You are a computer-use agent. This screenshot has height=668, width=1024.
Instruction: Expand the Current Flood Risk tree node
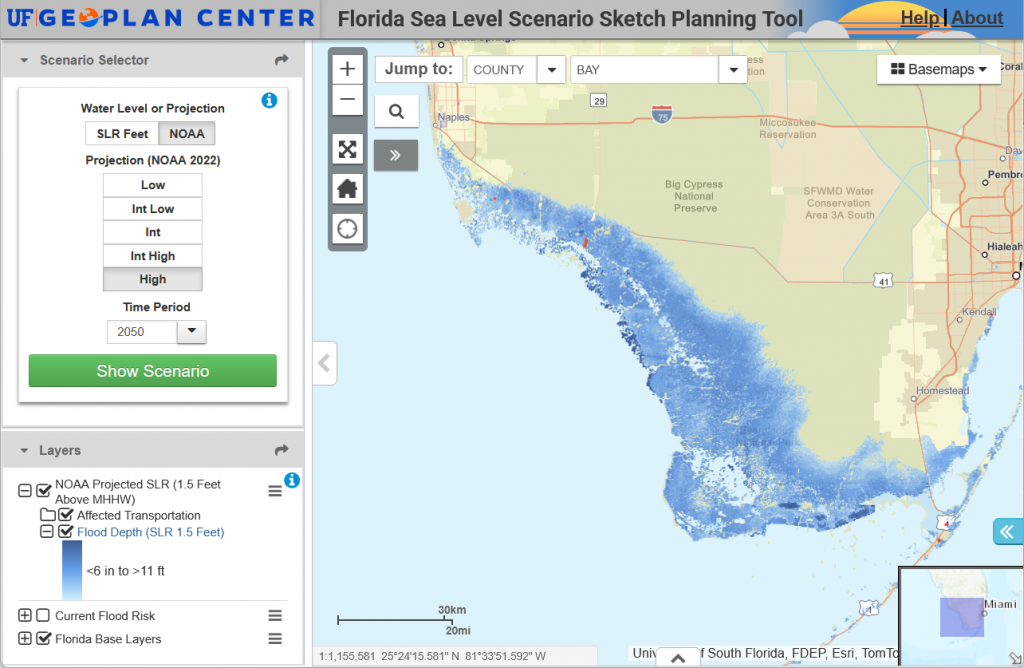click(x=25, y=616)
